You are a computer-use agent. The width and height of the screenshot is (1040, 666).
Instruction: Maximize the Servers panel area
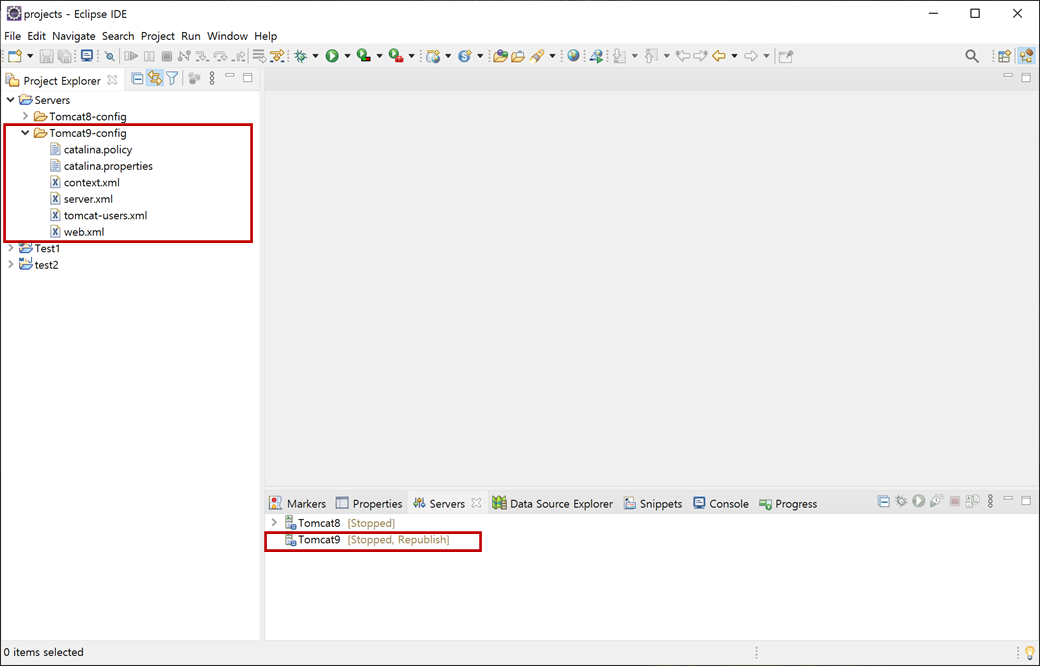[x=1026, y=500]
